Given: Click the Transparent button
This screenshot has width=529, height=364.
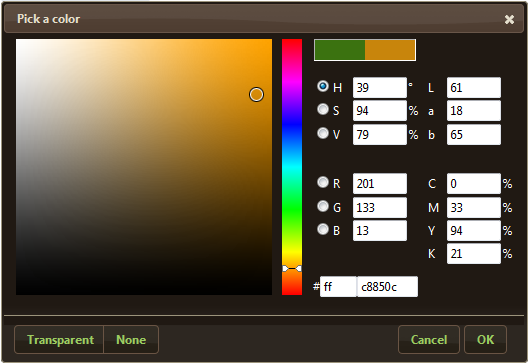Looking at the screenshot, I should click(x=59, y=340).
